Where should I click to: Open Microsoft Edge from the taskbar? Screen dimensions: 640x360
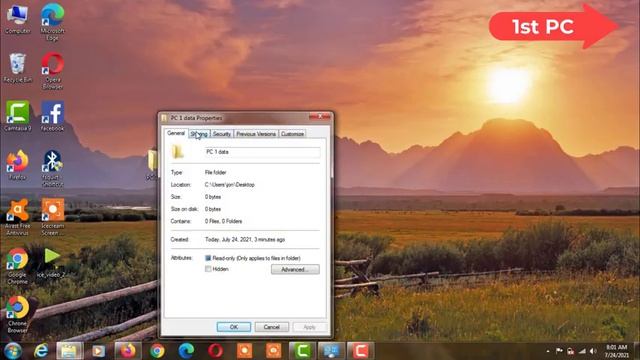[x=186, y=351]
